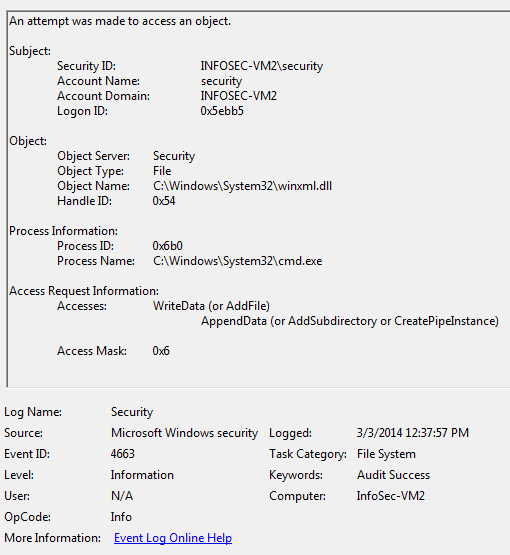Click the Access Mask value 0x6

pyautogui.click(x=161, y=351)
